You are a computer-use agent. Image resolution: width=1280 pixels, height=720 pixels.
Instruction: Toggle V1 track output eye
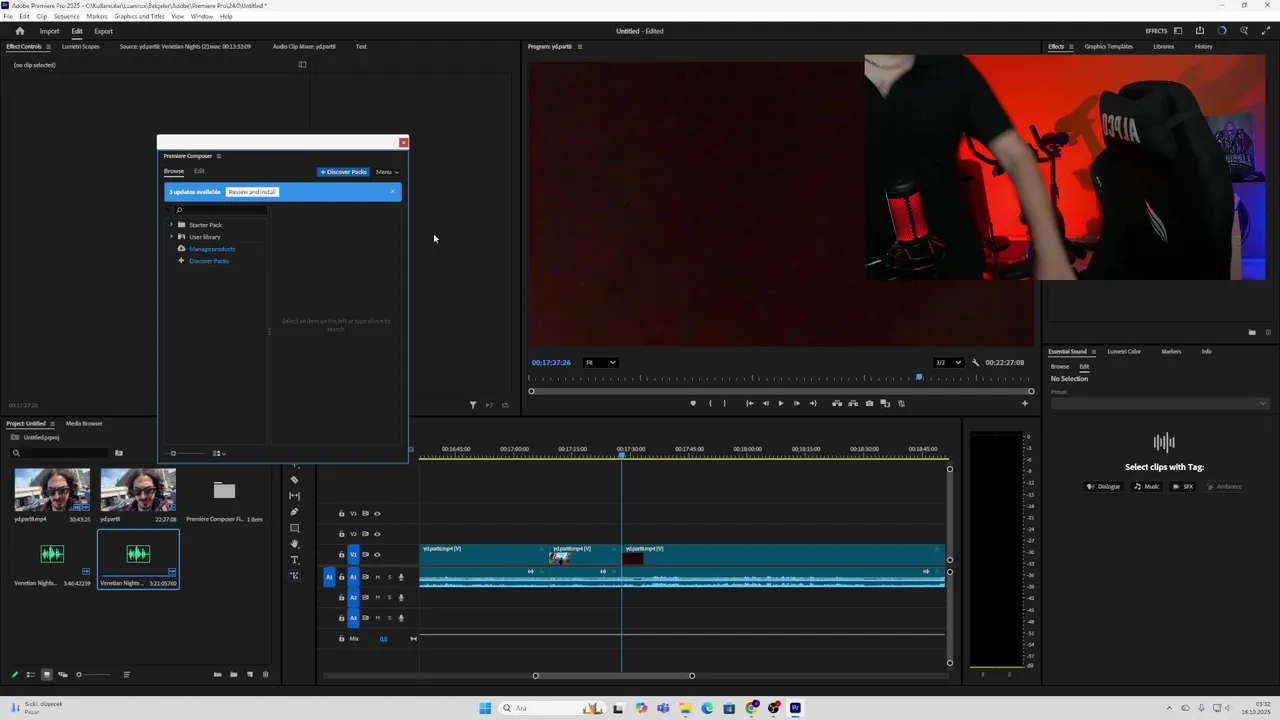pyautogui.click(x=377, y=554)
